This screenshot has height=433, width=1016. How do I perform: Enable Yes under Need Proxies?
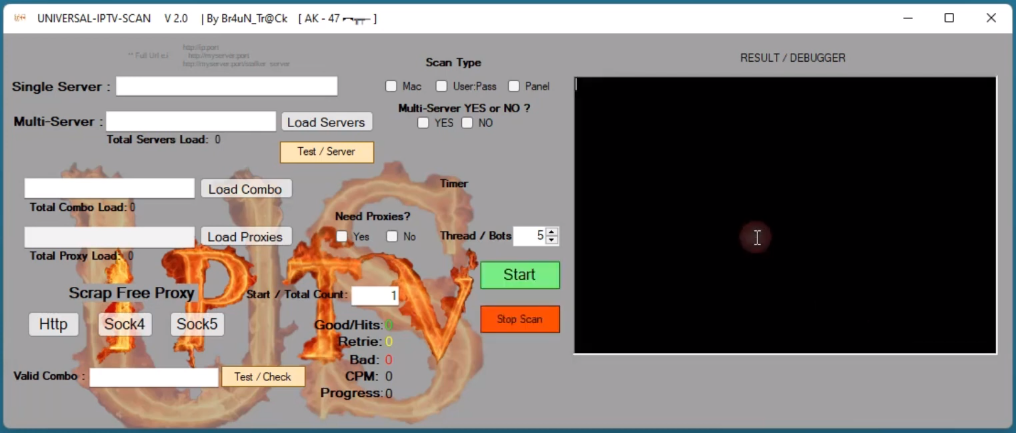pyautogui.click(x=342, y=237)
